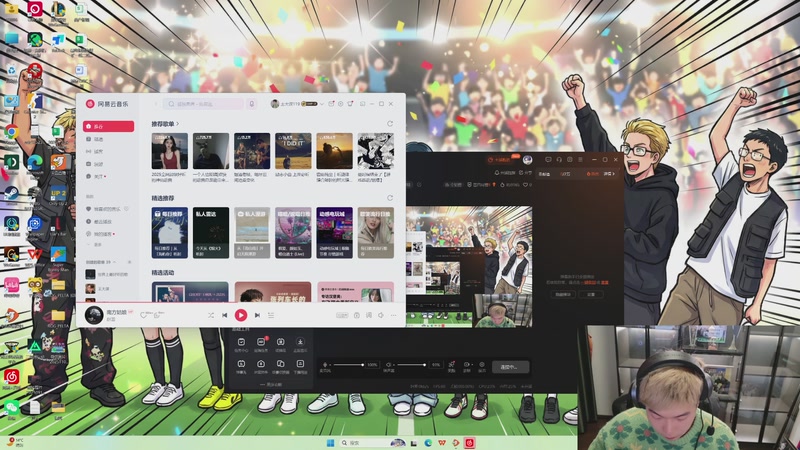Open the 每日推荐 daily recommendation card
The width and height of the screenshot is (800, 450).
tap(169, 232)
